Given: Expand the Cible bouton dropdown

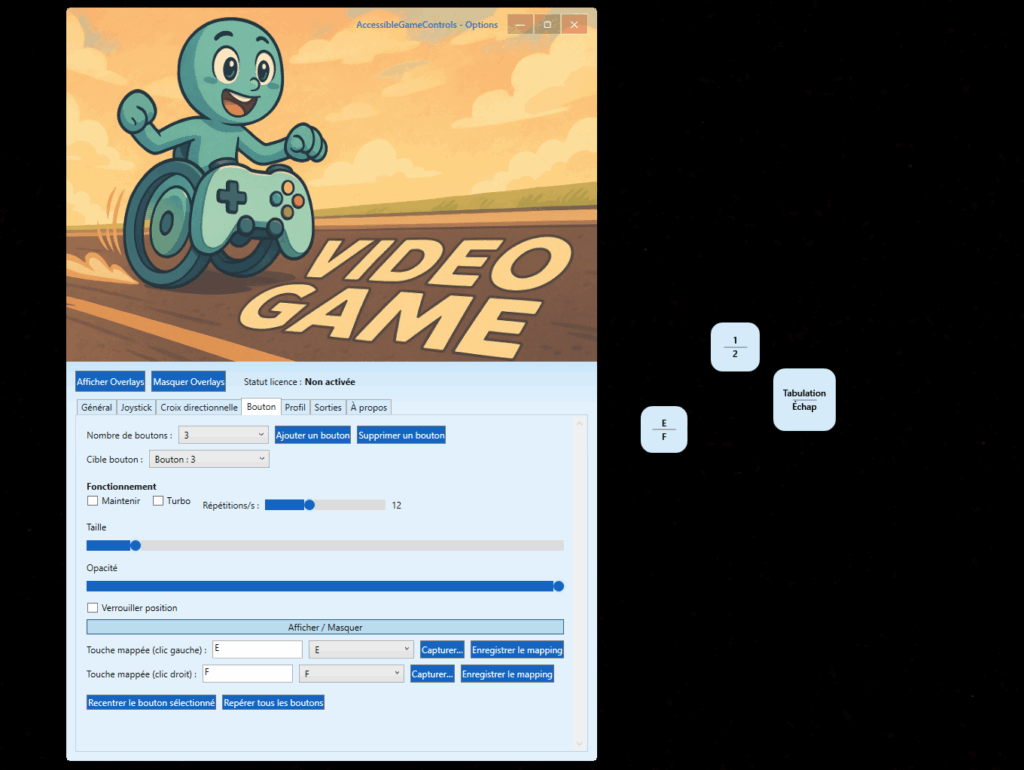Looking at the screenshot, I should [x=209, y=459].
